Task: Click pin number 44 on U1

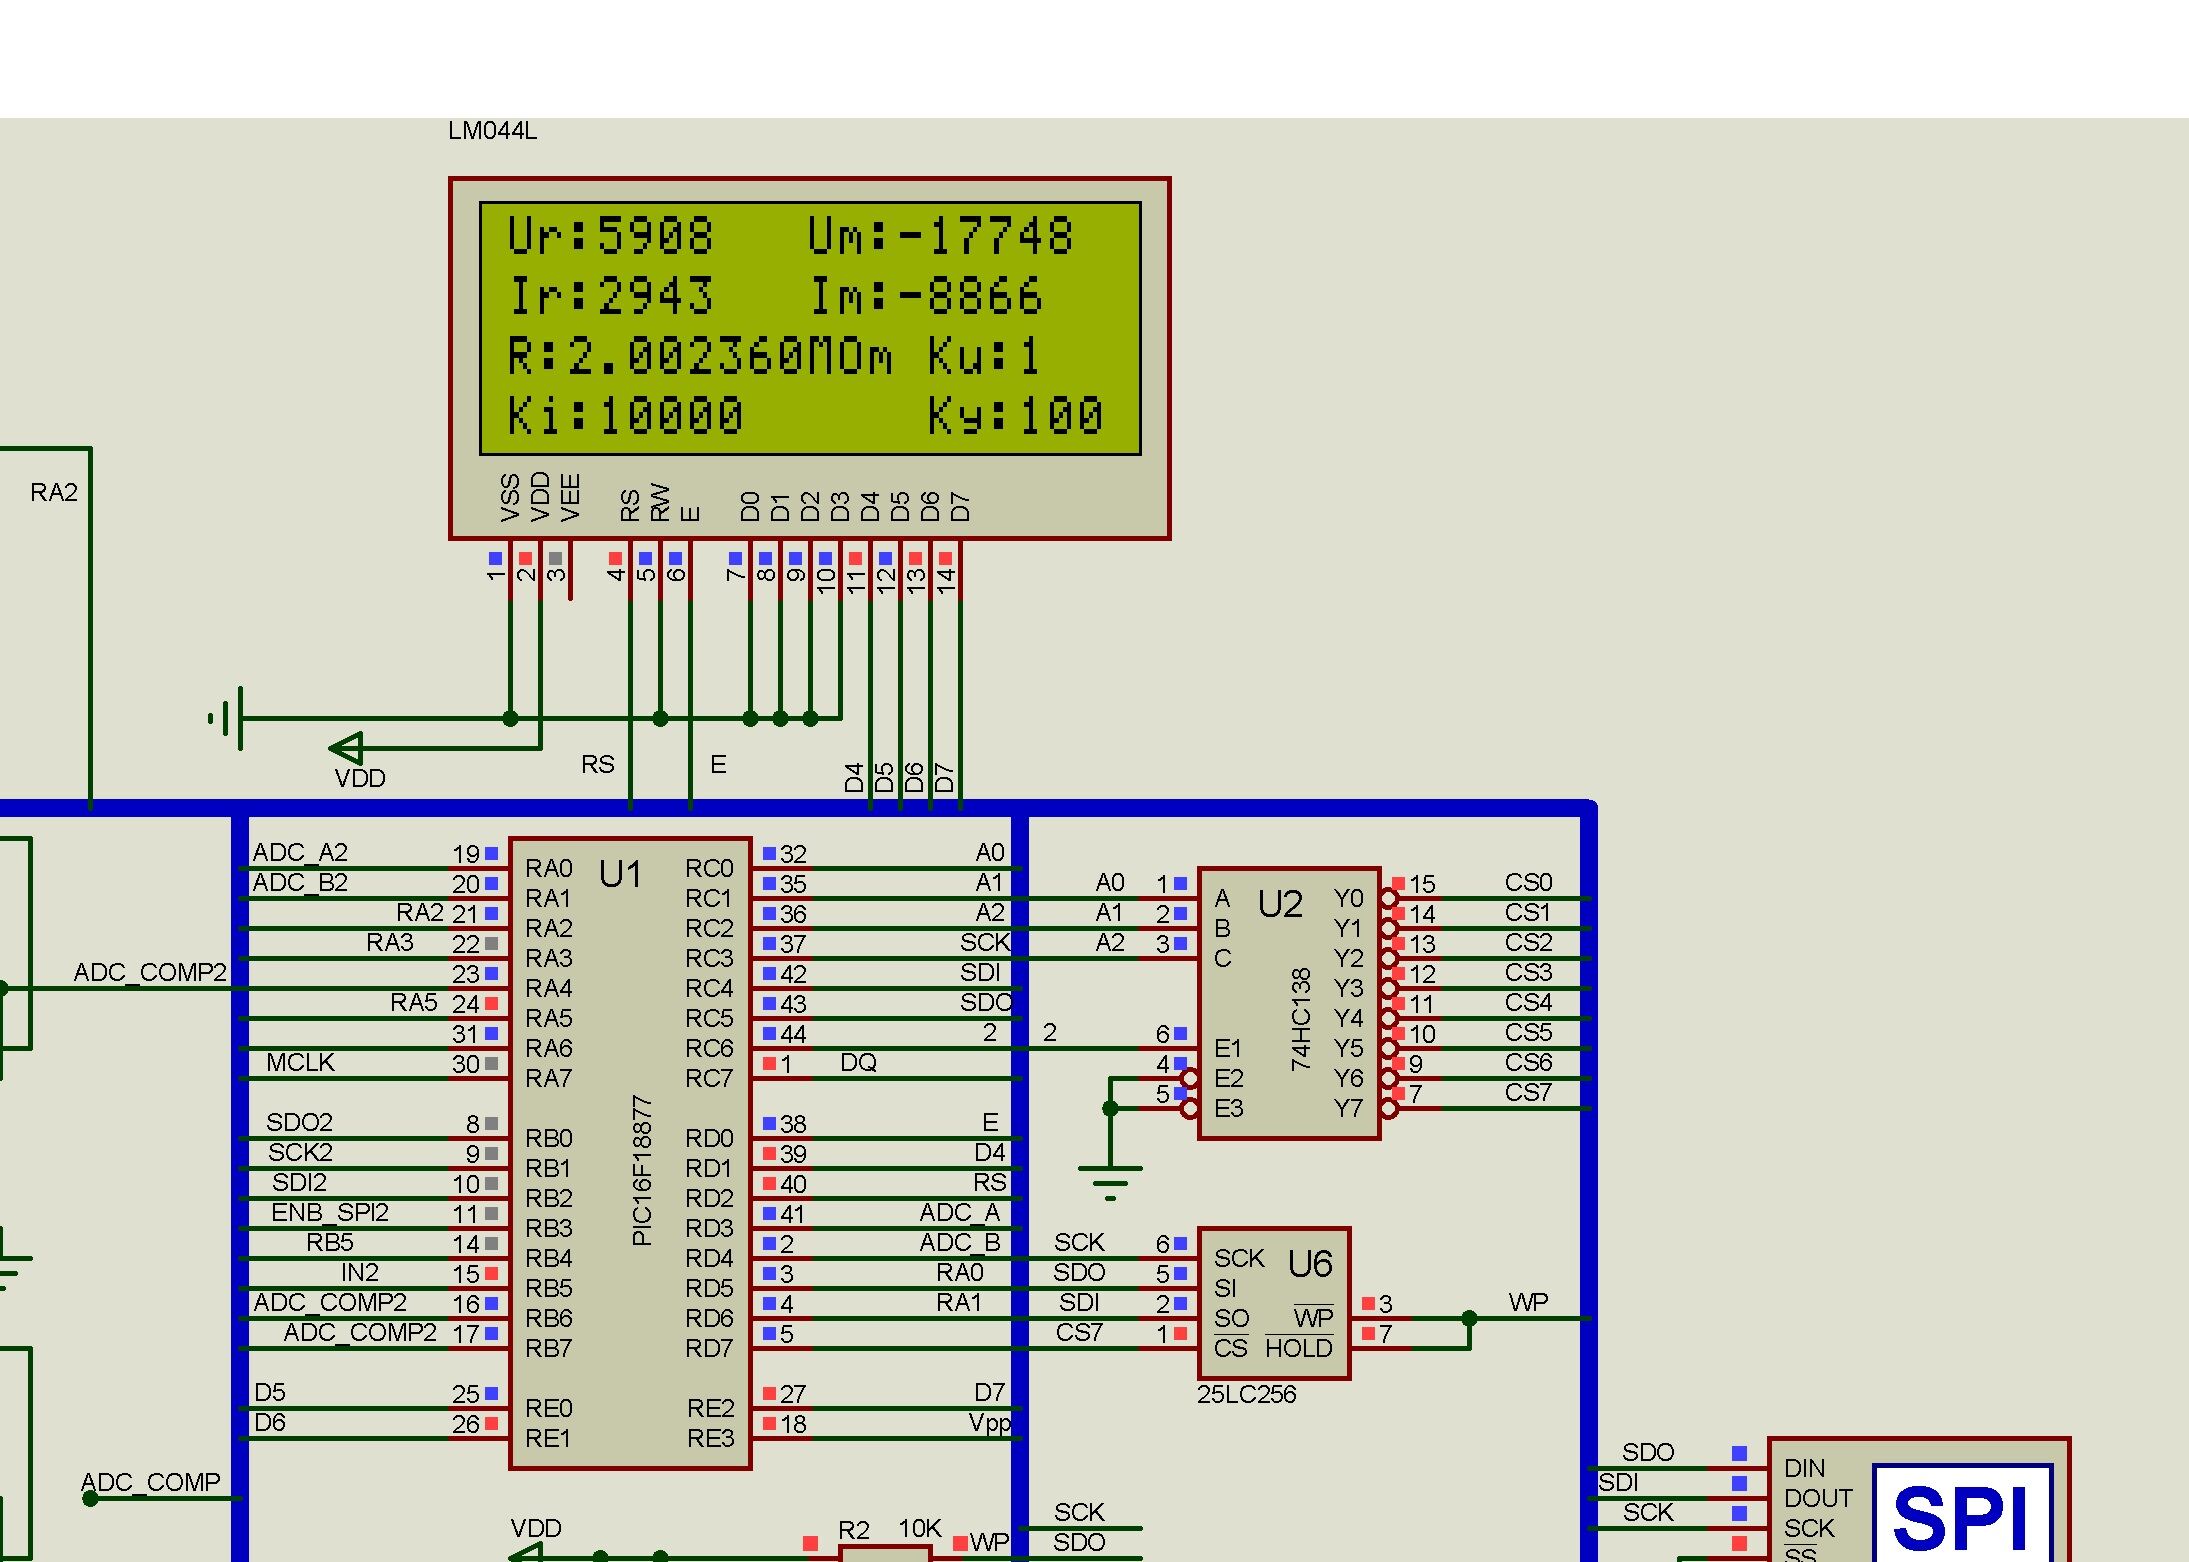Action: point(793,1034)
